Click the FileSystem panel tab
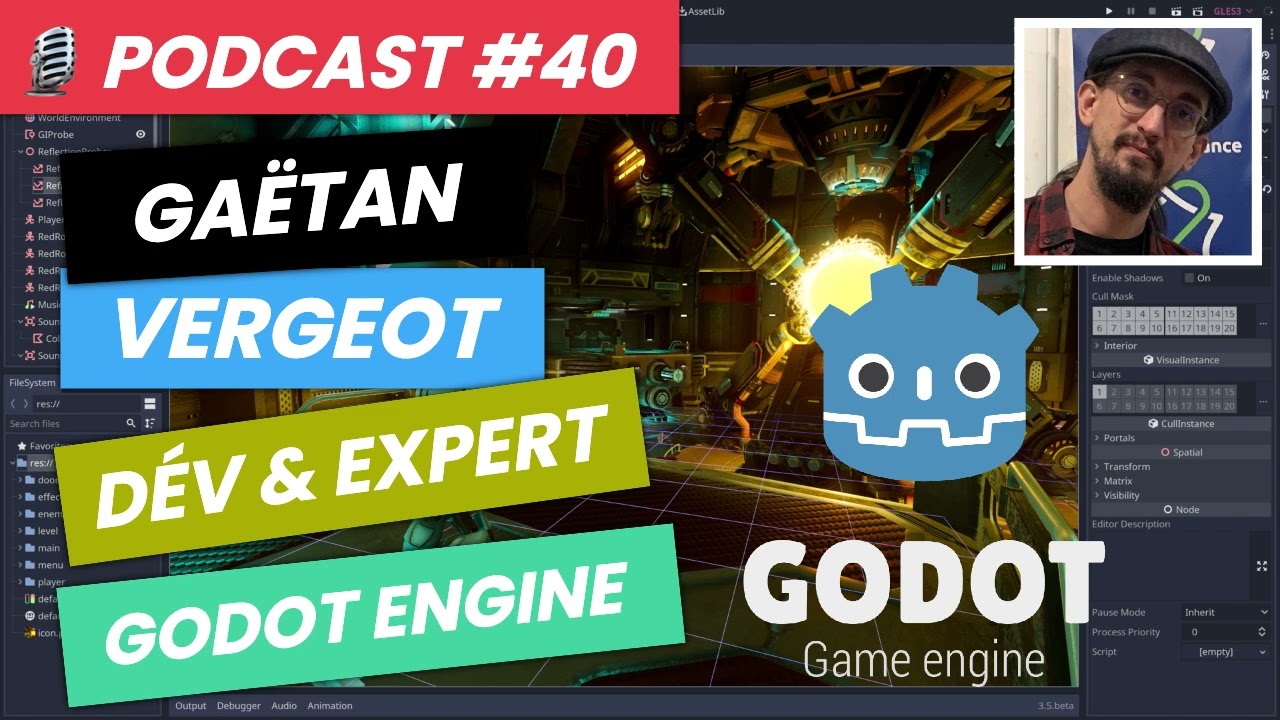Viewport: 1280px width, 720px height. point(32,382)
